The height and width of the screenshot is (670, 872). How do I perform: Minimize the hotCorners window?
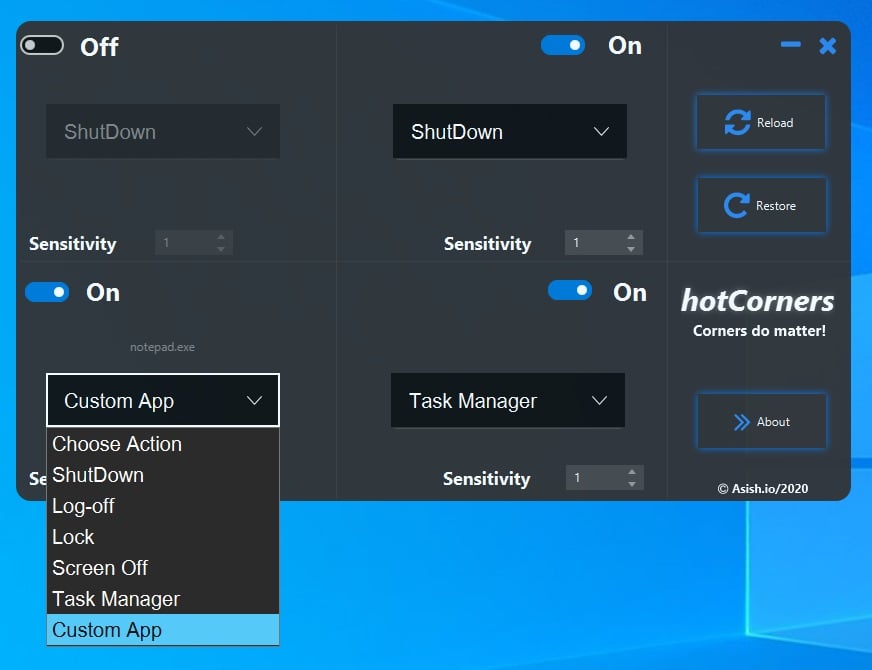tap(790, 45)
